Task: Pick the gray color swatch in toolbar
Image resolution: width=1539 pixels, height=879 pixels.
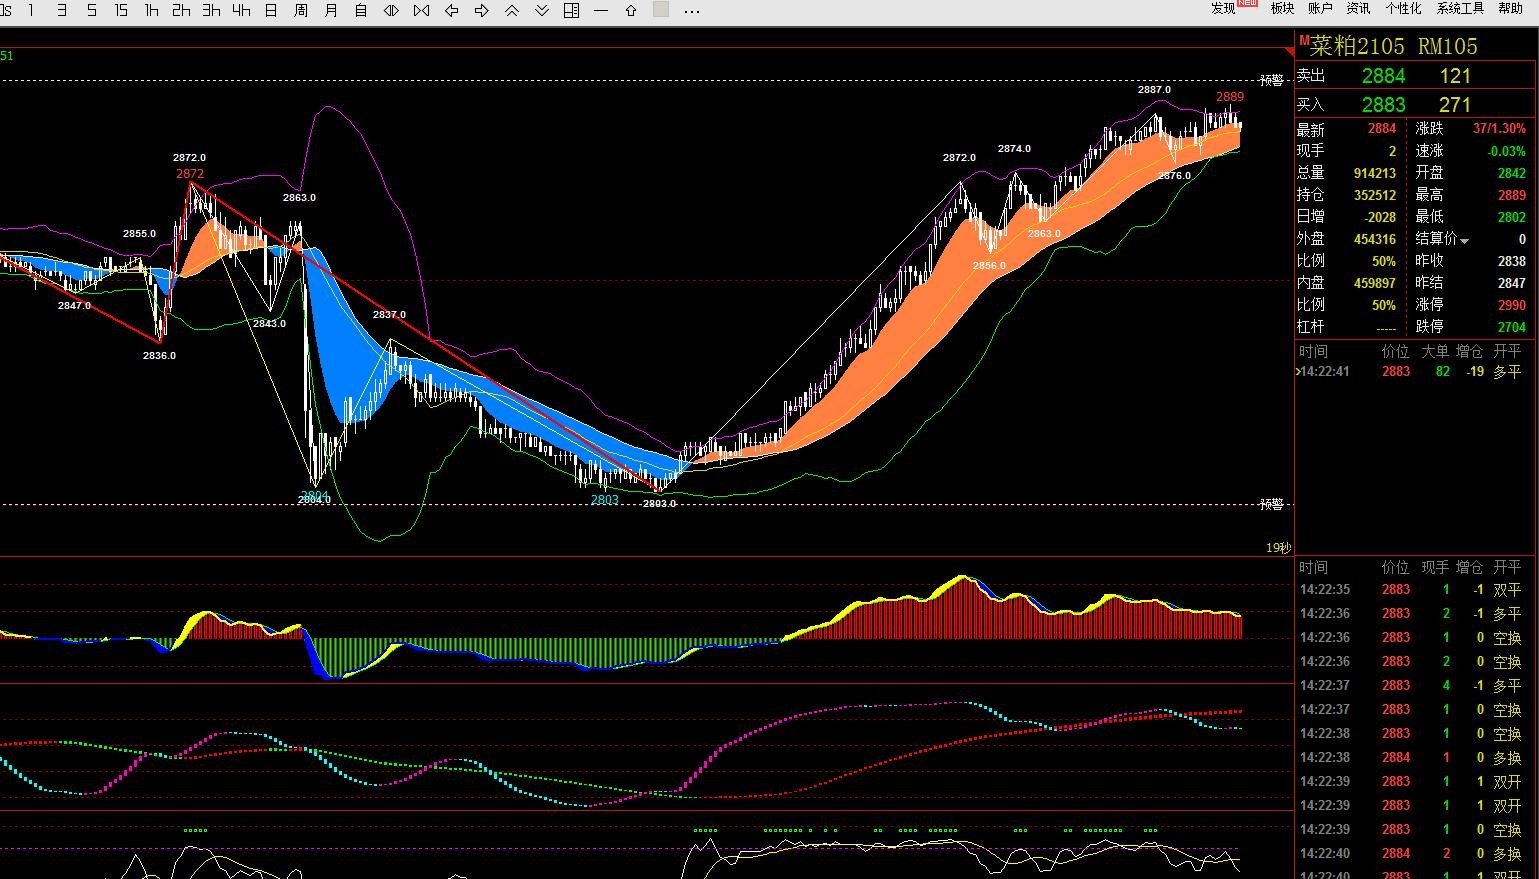Action: tap(661, 10)
